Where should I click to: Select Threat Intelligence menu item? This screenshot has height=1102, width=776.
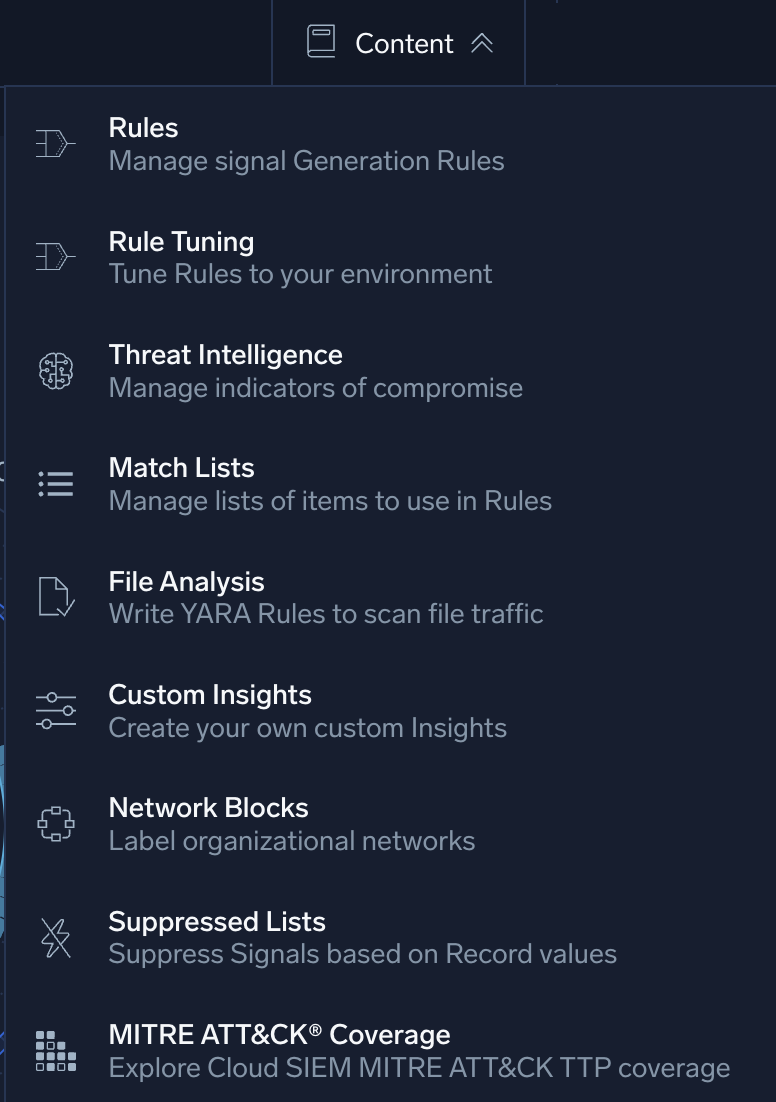click(225, 355)
